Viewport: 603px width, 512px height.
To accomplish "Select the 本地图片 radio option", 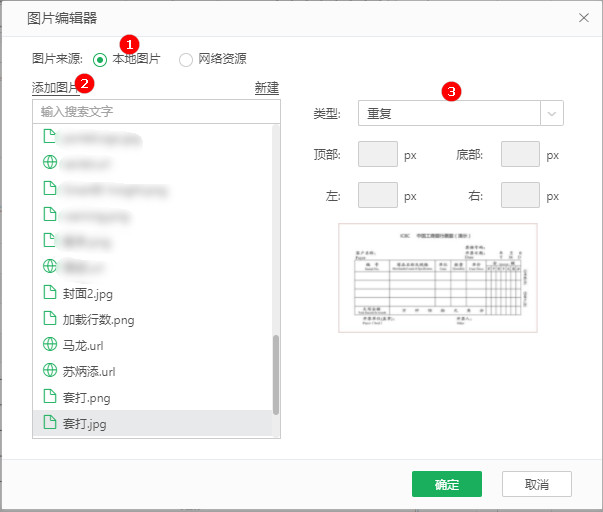I will point(100,60).
